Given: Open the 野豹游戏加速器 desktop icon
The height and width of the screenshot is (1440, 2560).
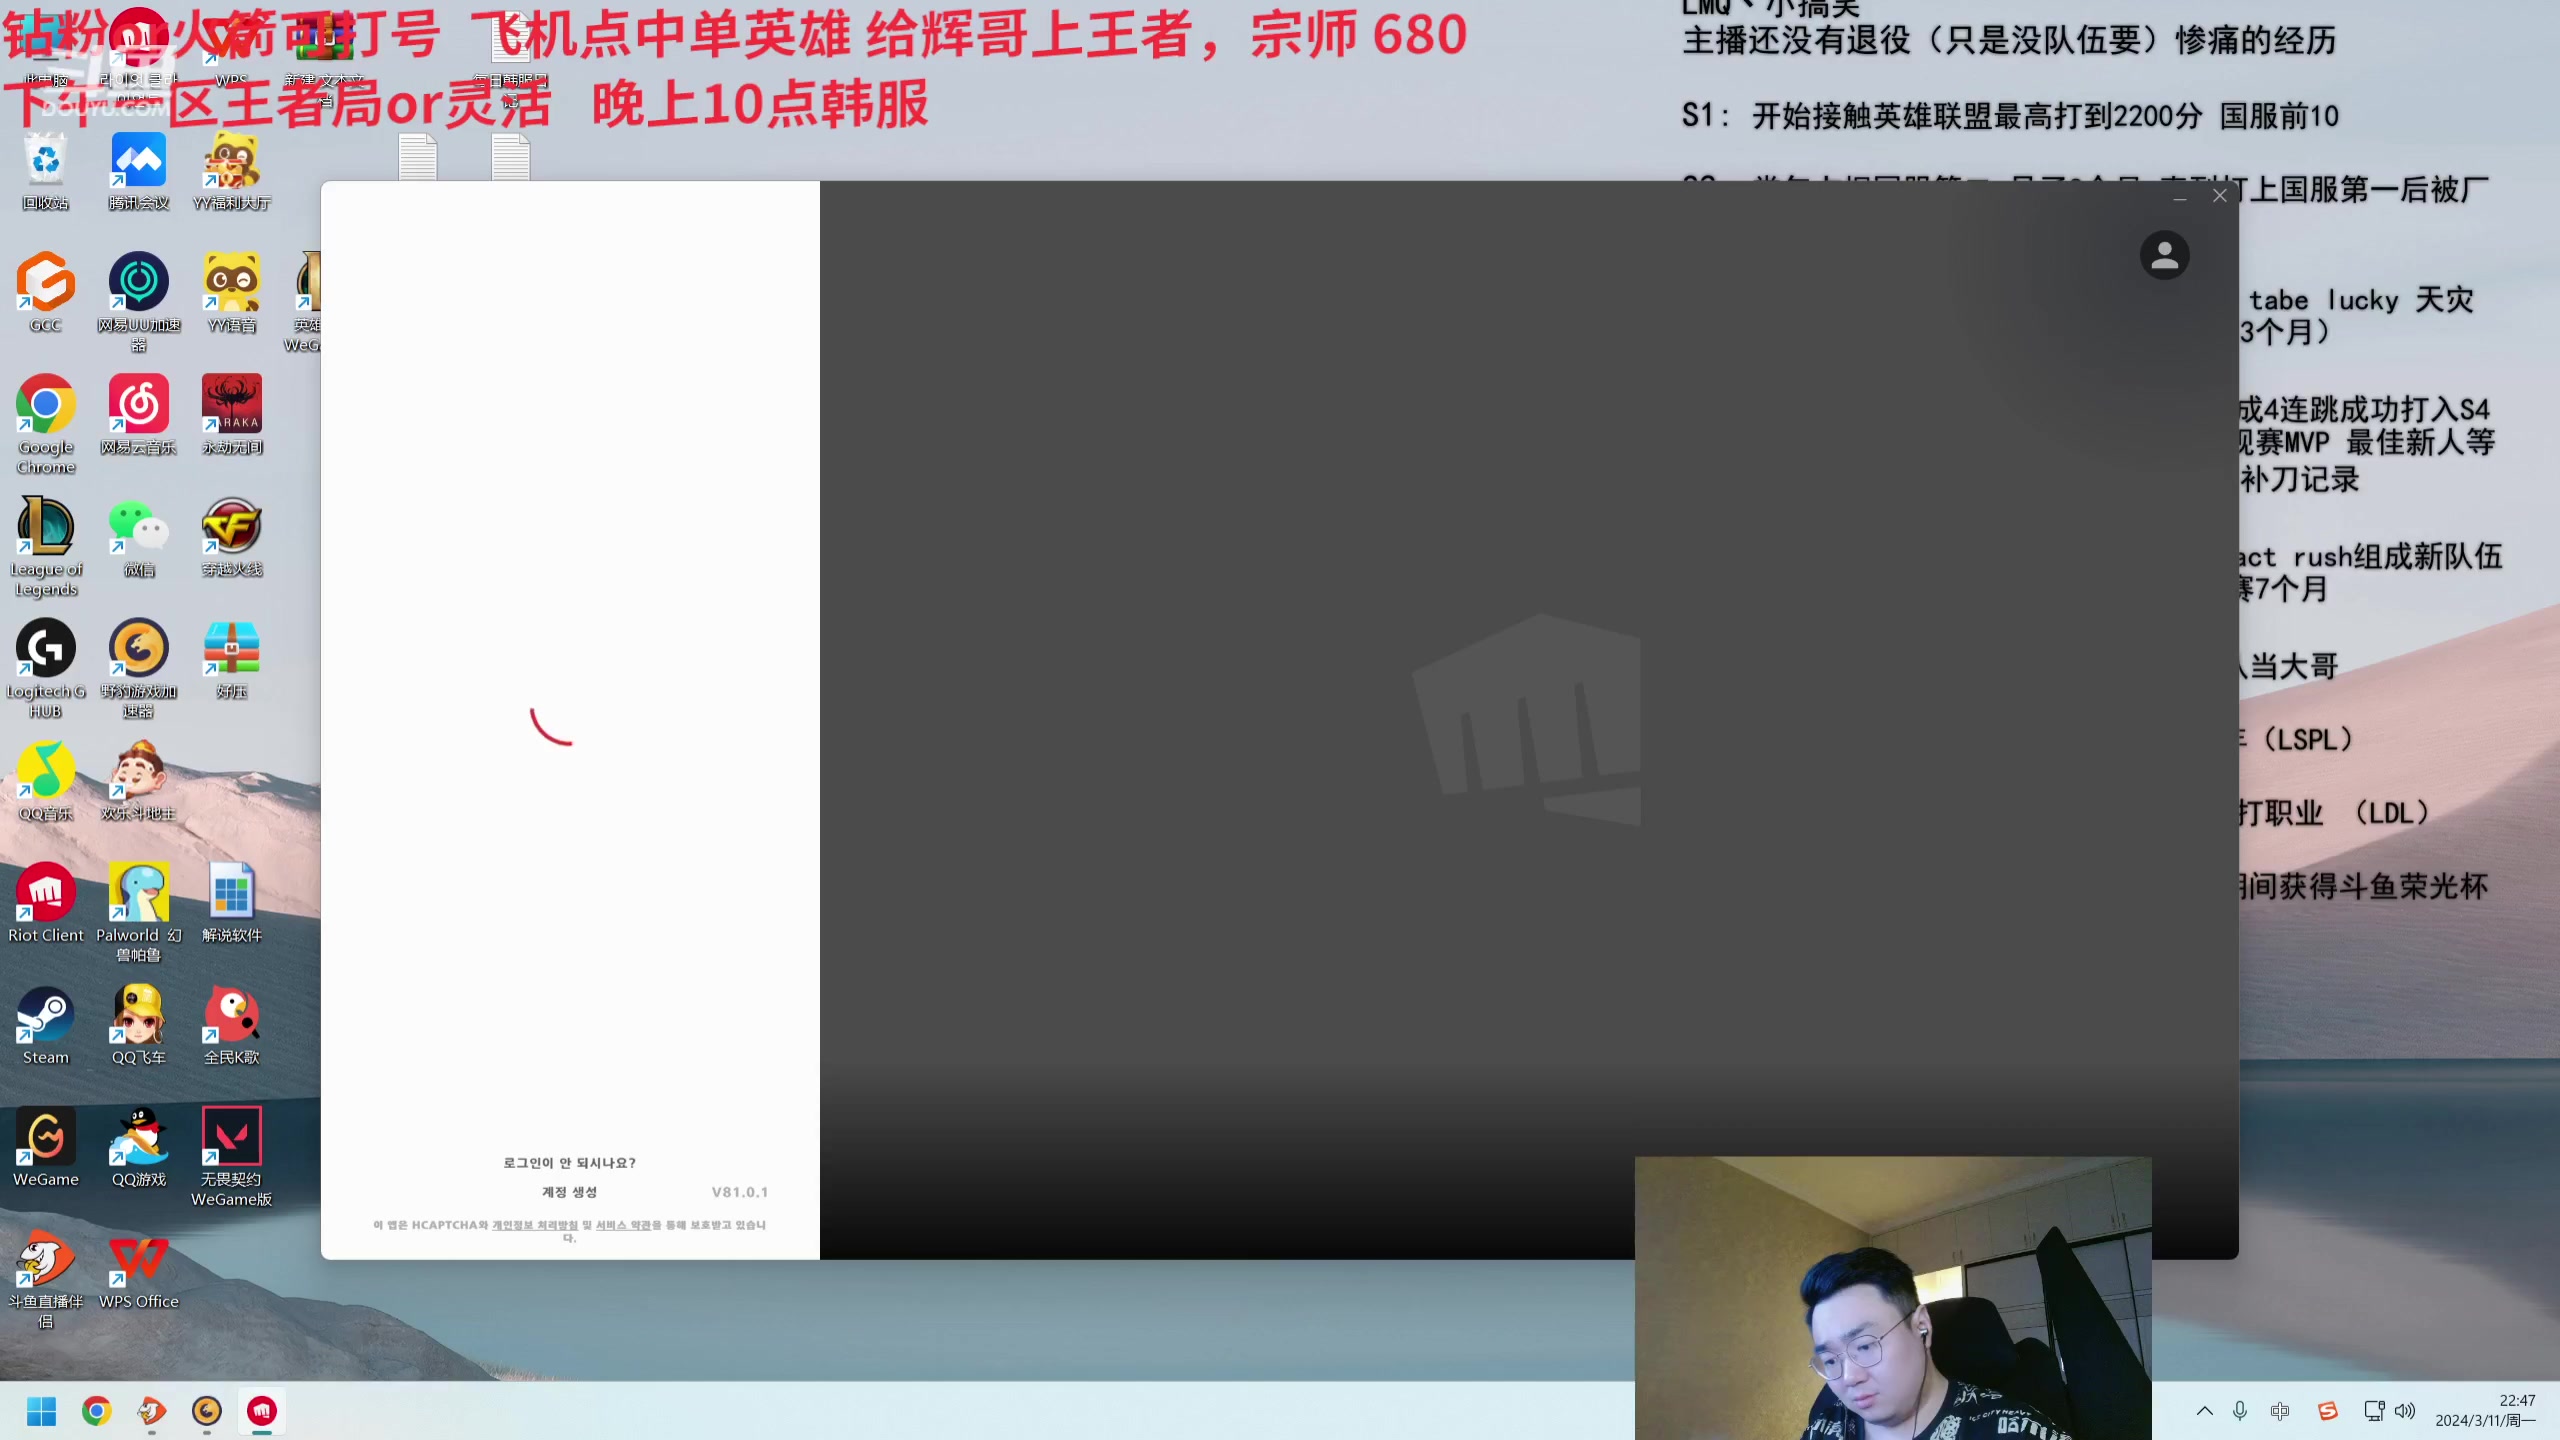Looking at the screenshot, I should coord(139,668).
